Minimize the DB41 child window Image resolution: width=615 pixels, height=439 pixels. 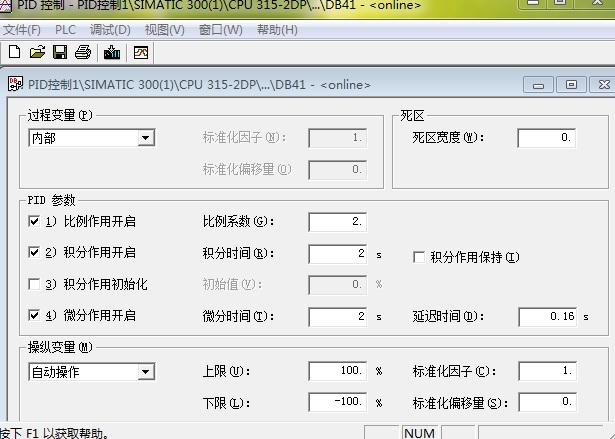point(538,85)
